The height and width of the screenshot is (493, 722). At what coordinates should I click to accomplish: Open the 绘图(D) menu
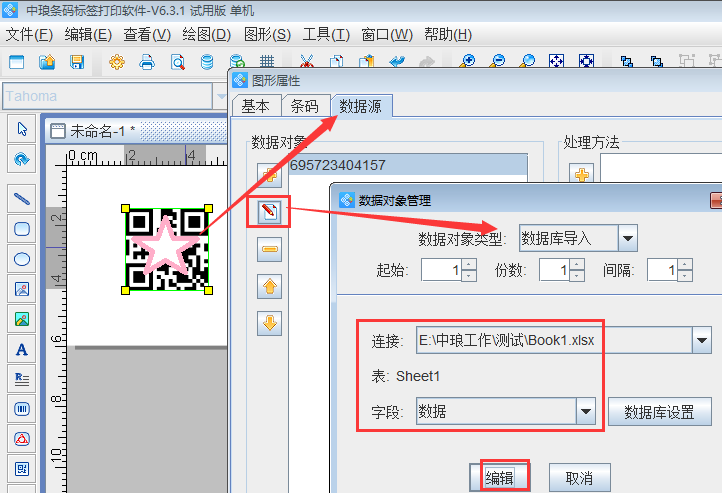206,35
